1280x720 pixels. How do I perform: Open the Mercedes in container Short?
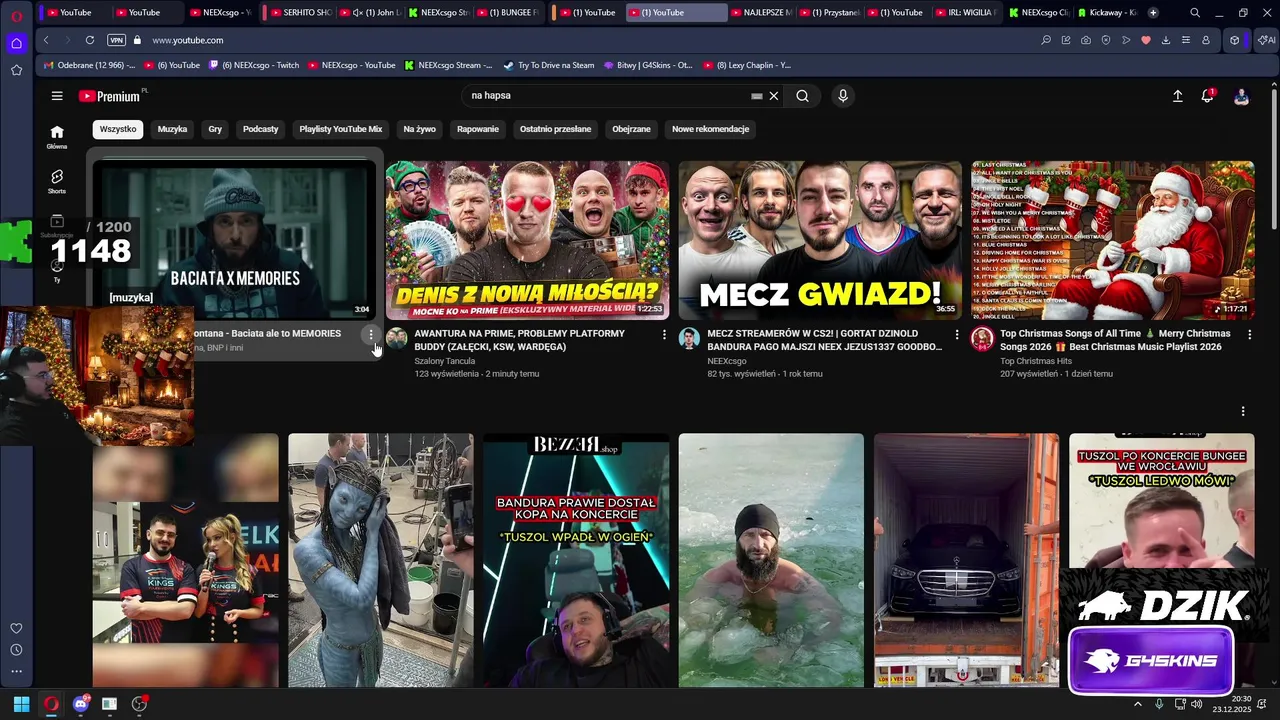click(966, 560)
